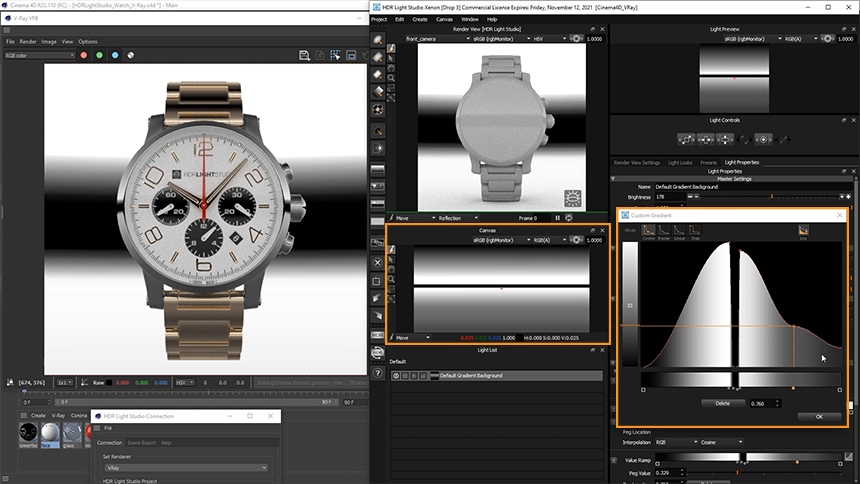This screenshot has width=860, height=484.
Task: Open front_camera dropdown in Render View
Action: tap(438, 39)
